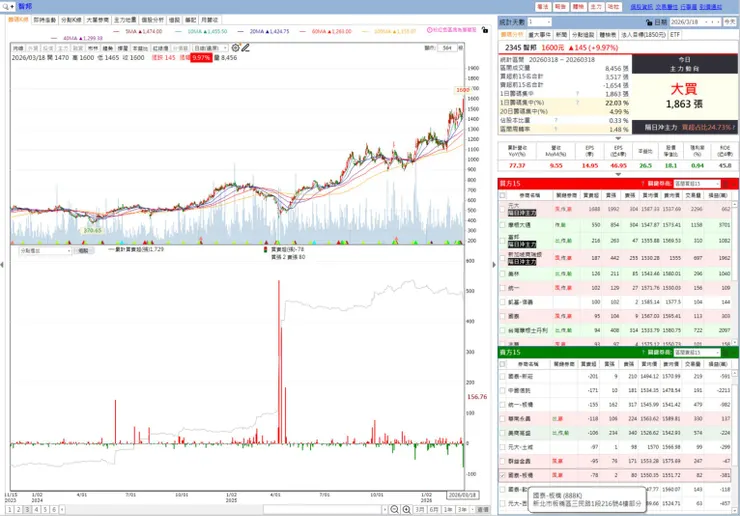
Task: Tick the checkbox for 華南永昌 row
Action: pyautogui.click(x=503, y=419)
